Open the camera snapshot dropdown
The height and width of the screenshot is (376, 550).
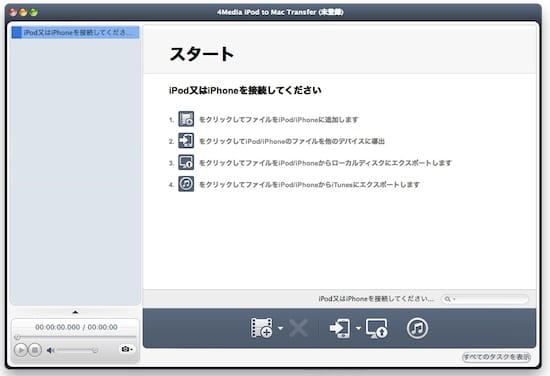point(127,349)
